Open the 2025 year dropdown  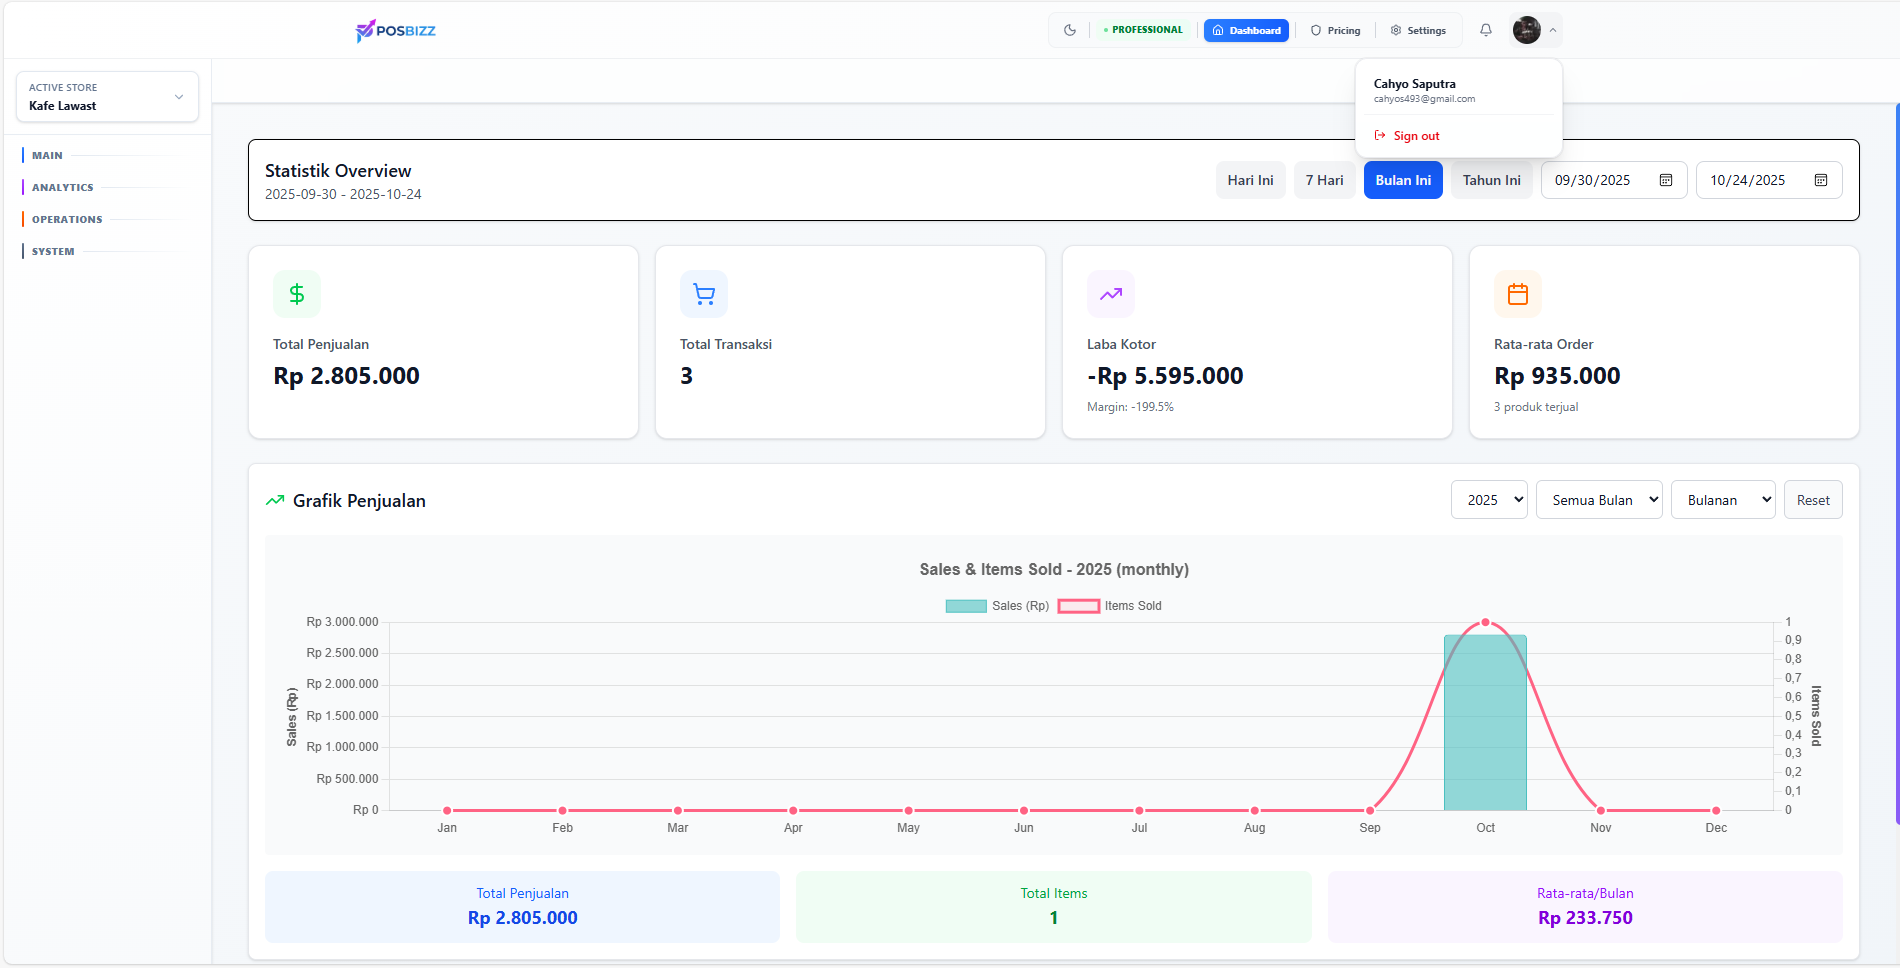[x=1489, y=500]
